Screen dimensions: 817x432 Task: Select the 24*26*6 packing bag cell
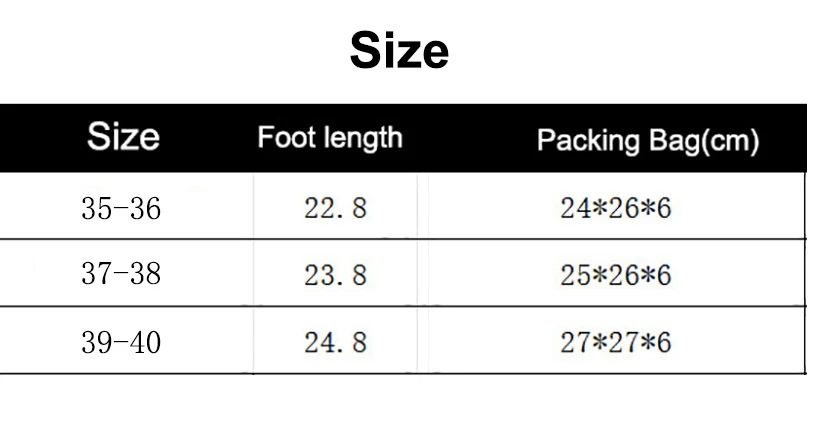[615, 208]
